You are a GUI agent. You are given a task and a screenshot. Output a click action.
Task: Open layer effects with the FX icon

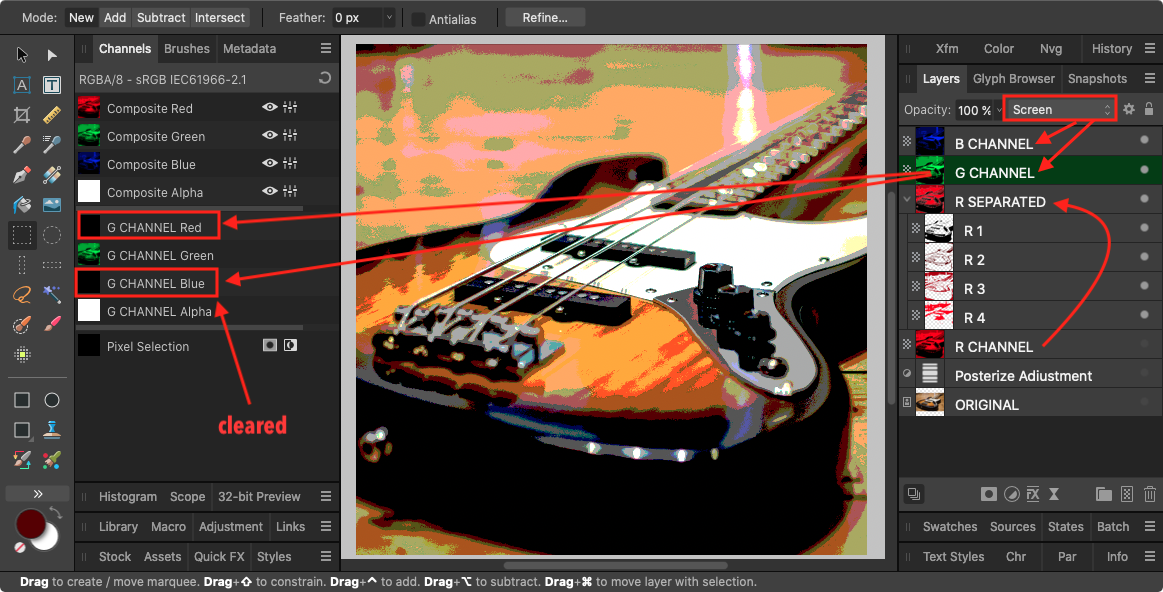click(x=1033, y=494)
